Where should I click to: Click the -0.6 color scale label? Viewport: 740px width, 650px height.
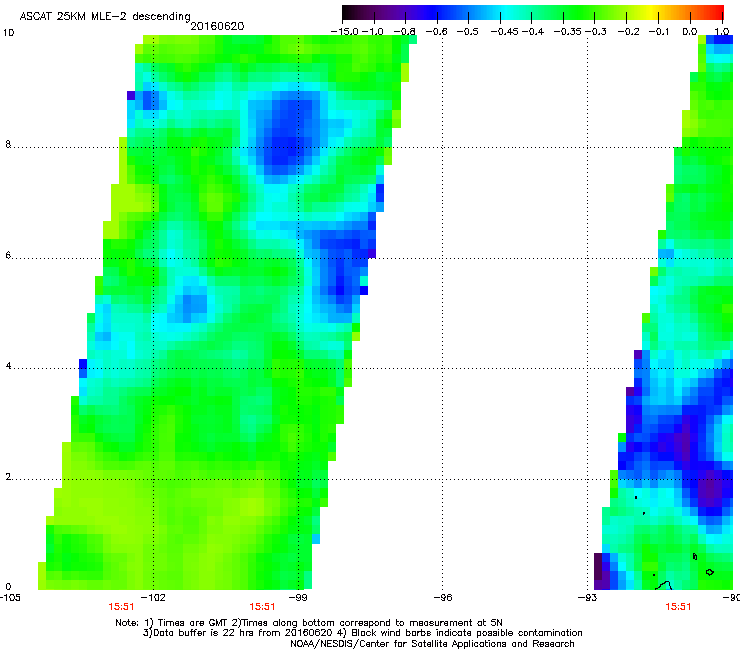437,32
